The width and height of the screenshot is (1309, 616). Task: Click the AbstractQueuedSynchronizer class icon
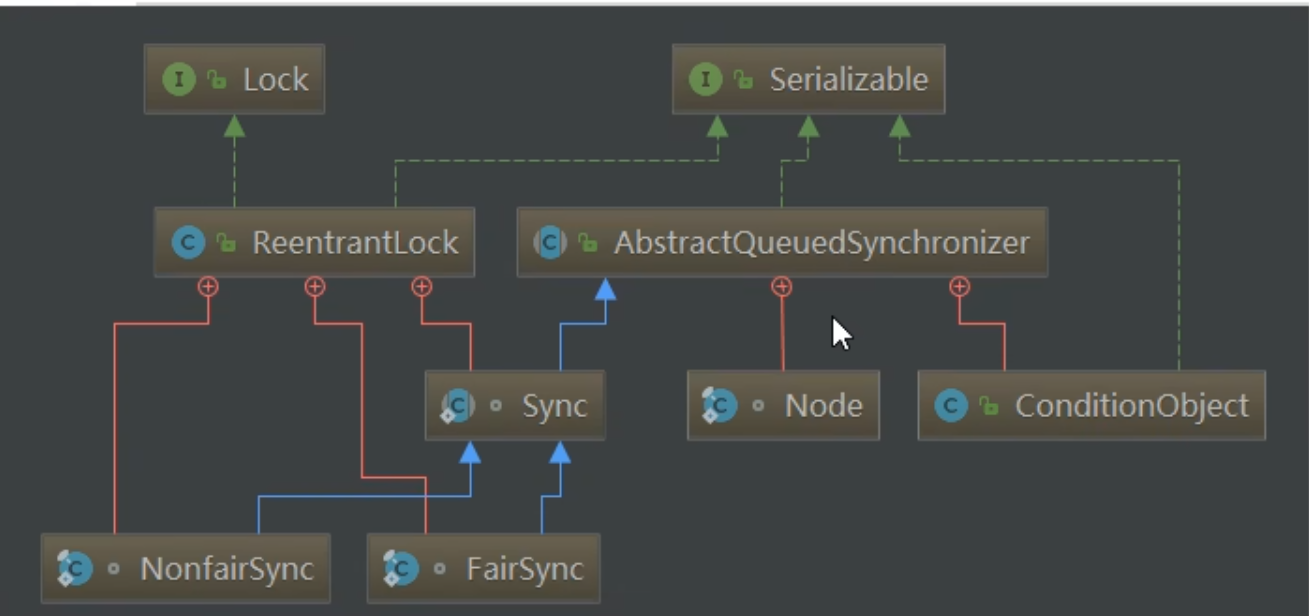(x=550, y=242)
